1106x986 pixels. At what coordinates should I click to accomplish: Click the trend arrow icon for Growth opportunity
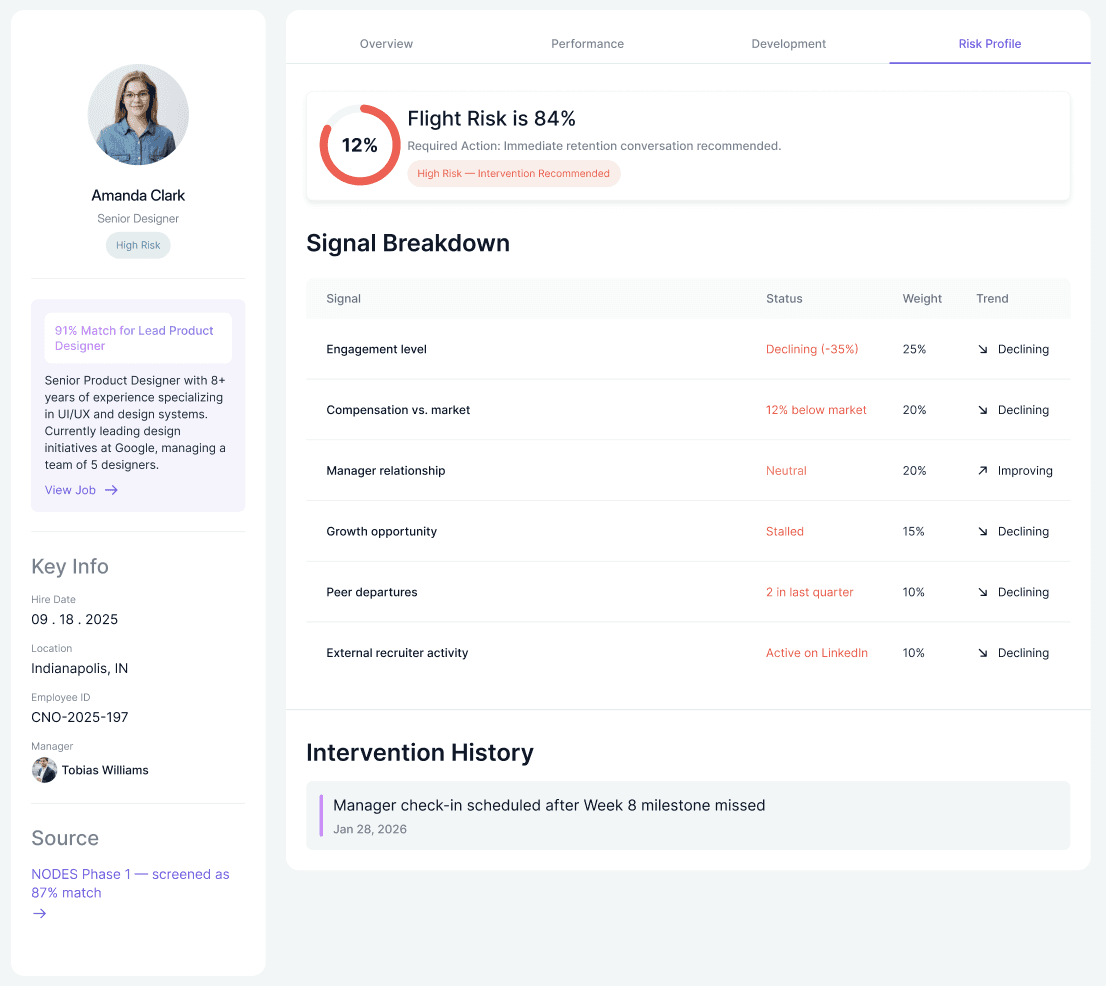click(983, 531)
